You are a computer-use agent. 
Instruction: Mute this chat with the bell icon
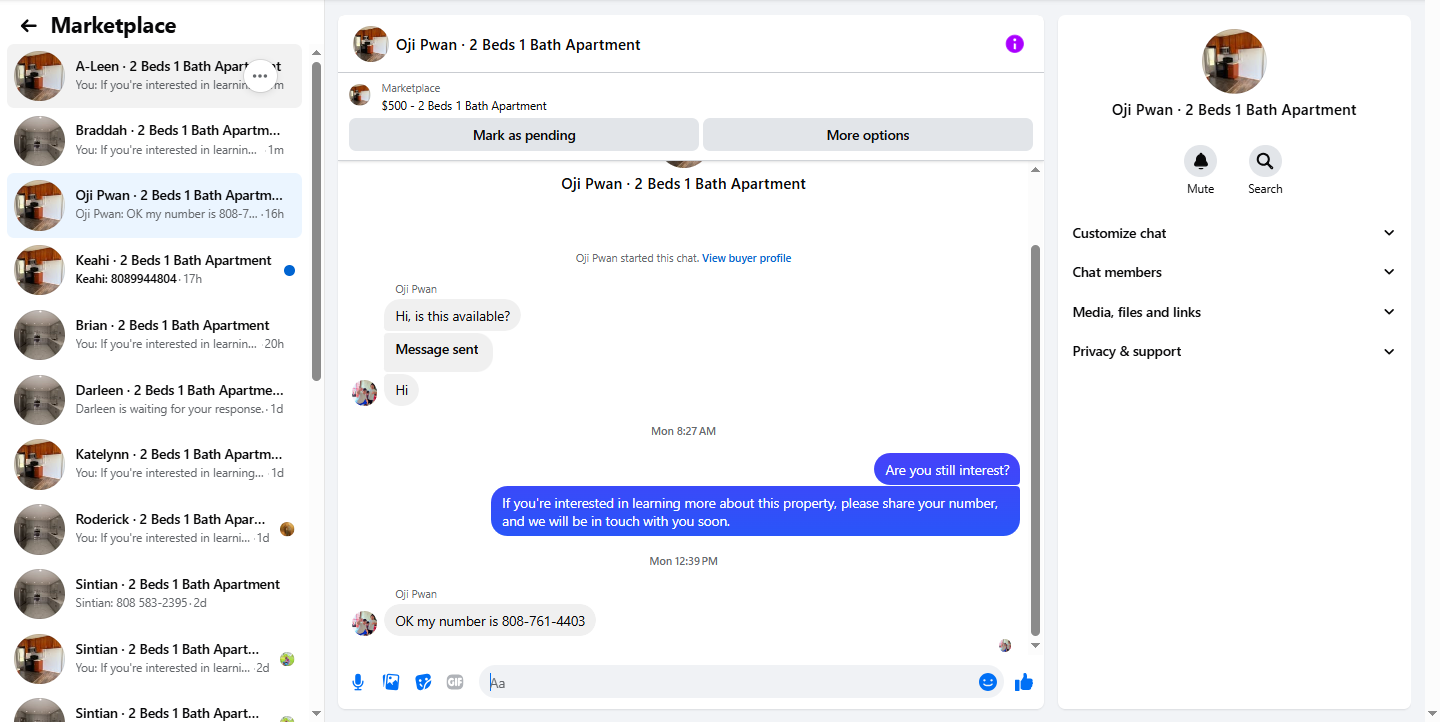click(1200, 161)
